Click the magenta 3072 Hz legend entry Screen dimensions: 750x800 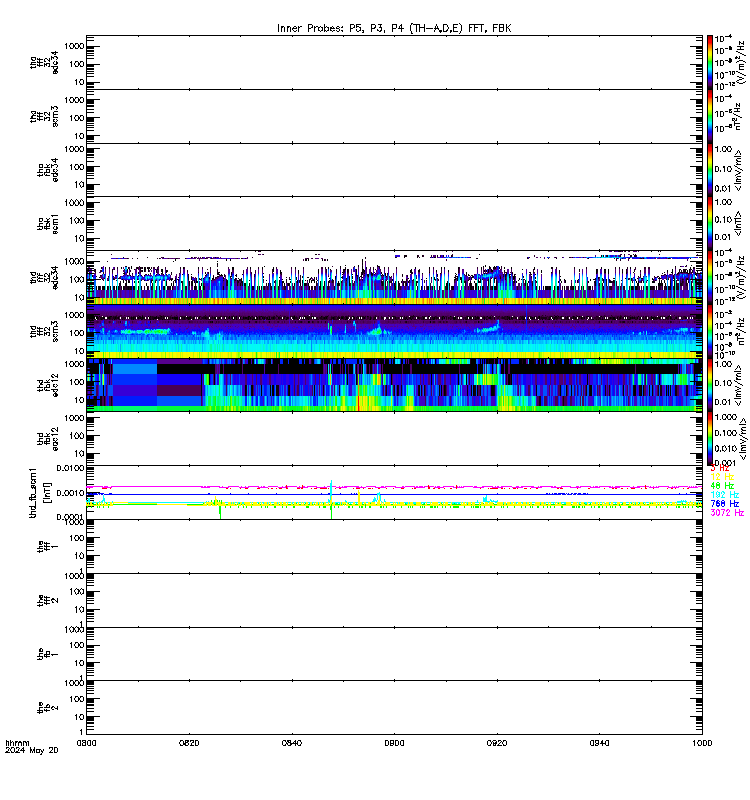tap(727, 513)
